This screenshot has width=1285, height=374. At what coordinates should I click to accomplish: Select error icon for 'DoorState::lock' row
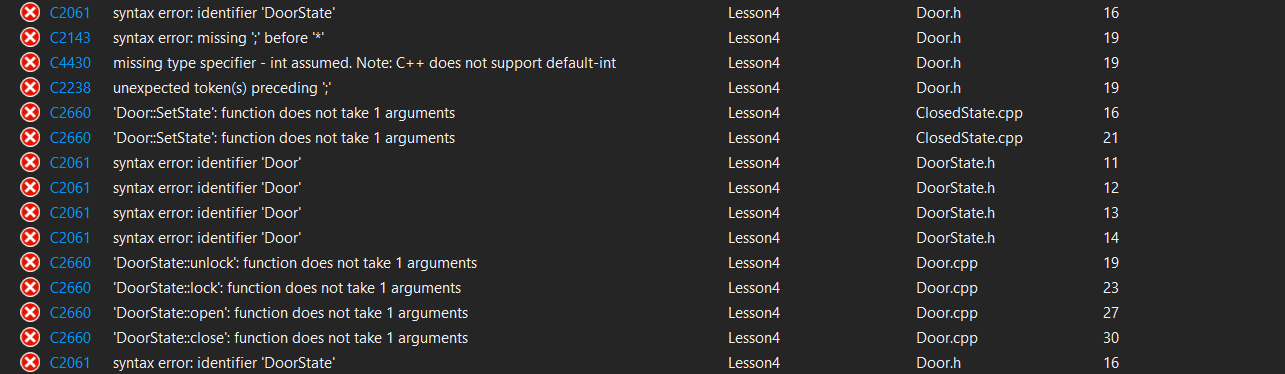30,288
